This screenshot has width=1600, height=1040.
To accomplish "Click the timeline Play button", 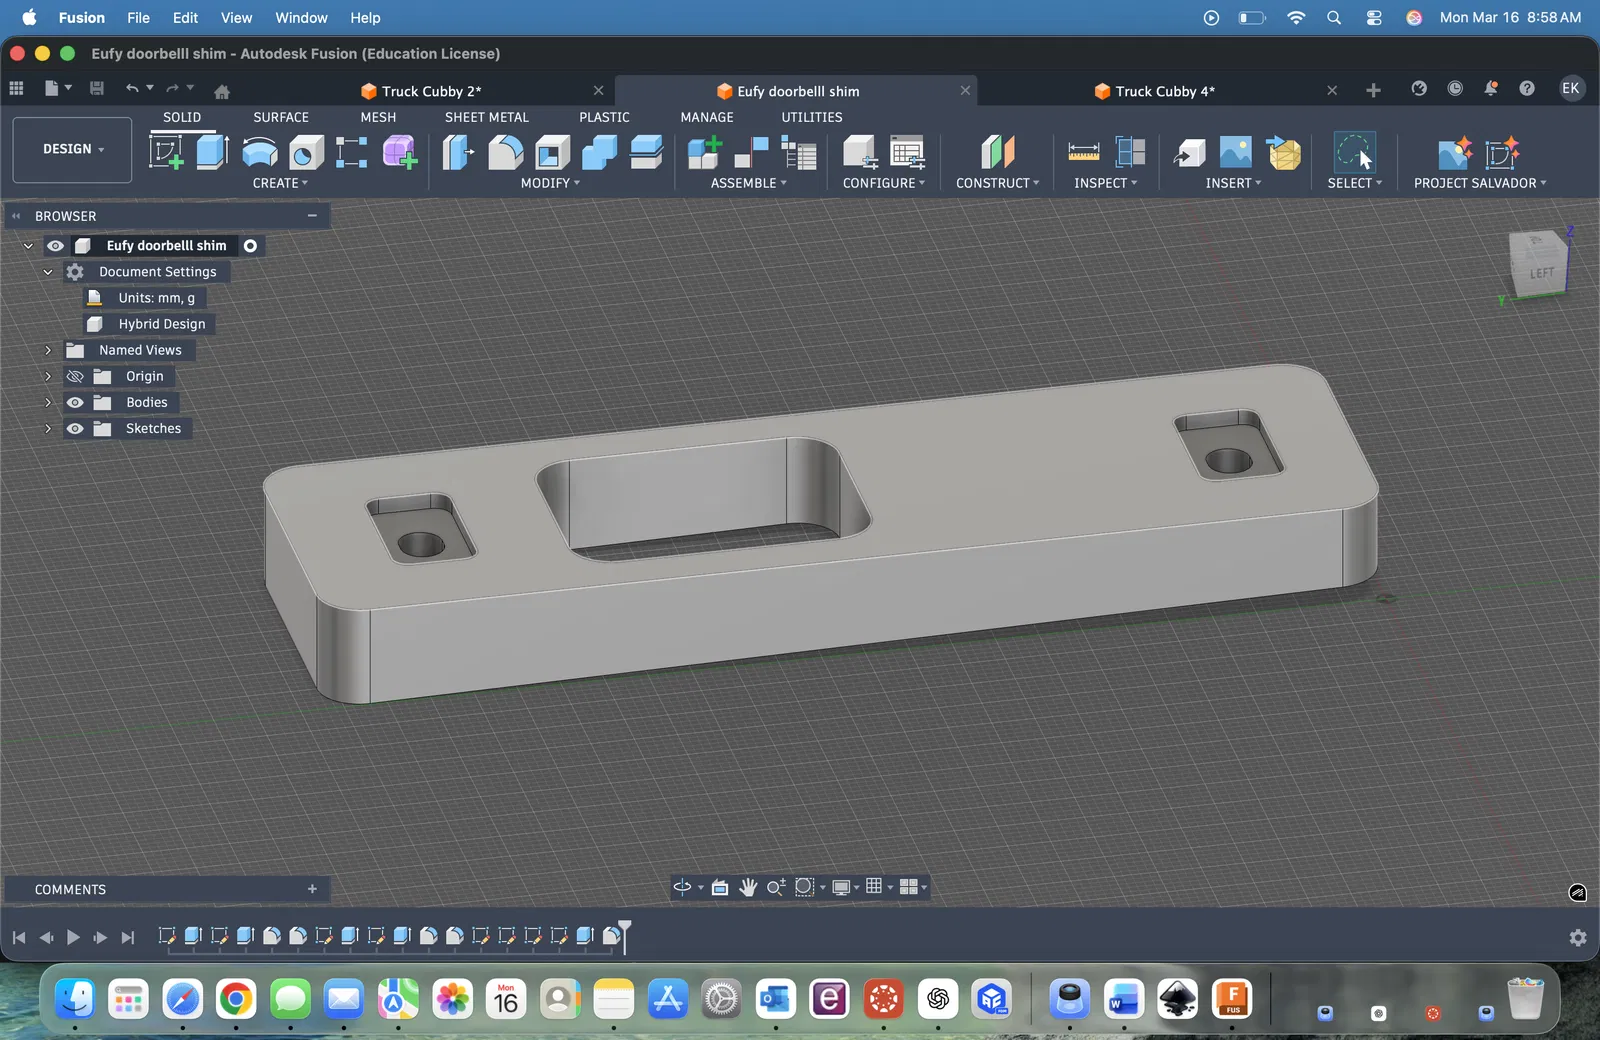I will (73, 937).
